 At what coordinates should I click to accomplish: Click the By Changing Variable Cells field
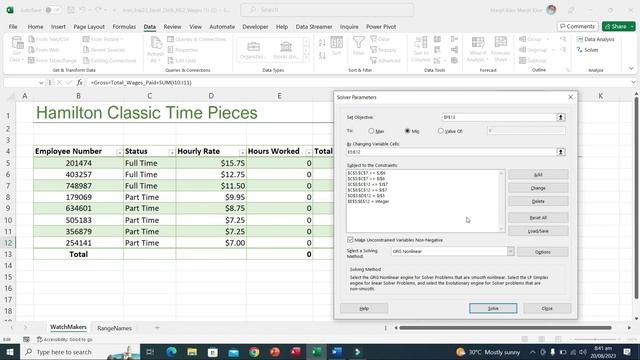click(451, 152)
